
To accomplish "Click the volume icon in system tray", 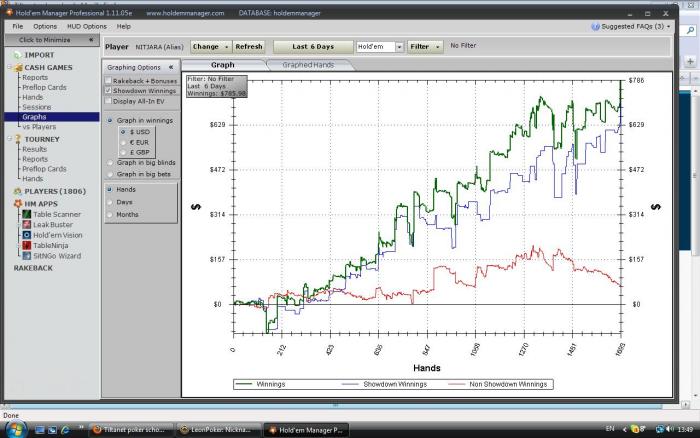I will [670, 429].
